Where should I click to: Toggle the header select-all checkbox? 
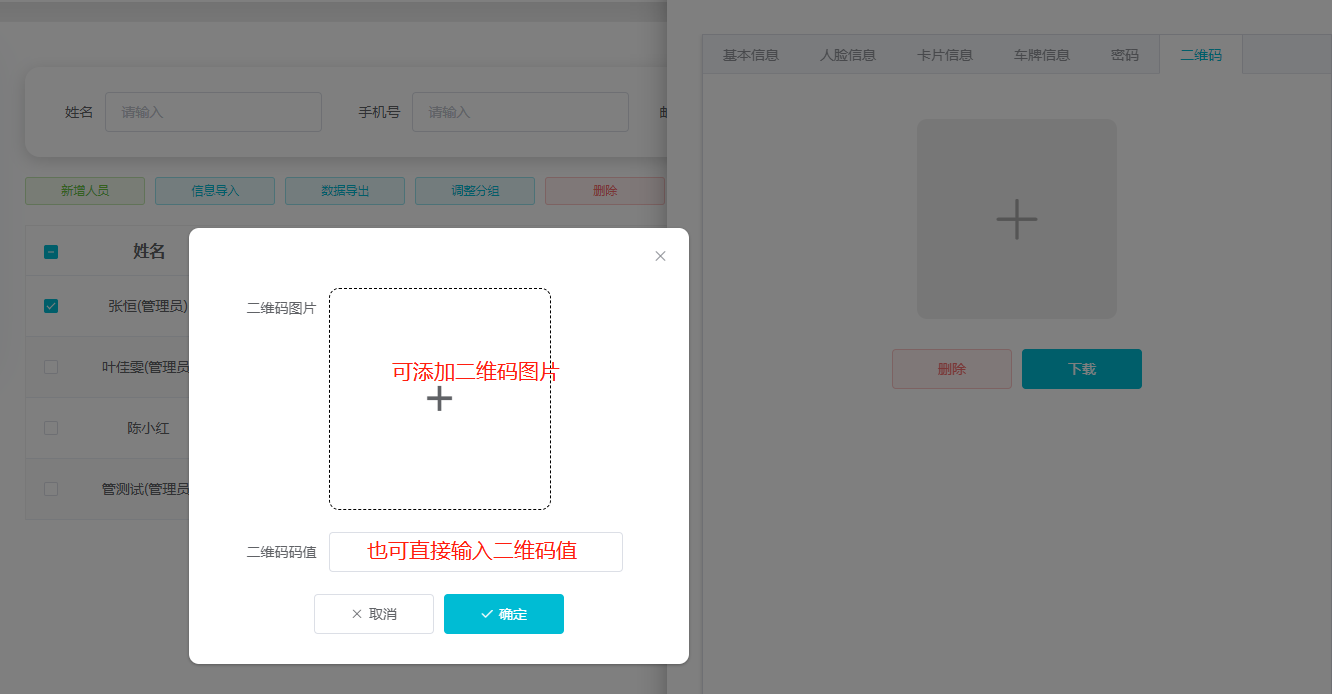[51, 252]
